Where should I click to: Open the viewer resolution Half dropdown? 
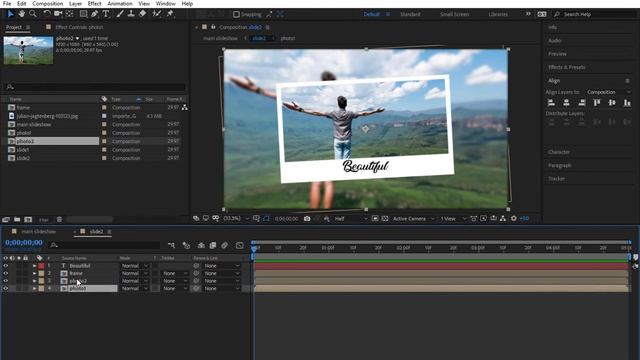pyautogui.click(x=350, y=219)
